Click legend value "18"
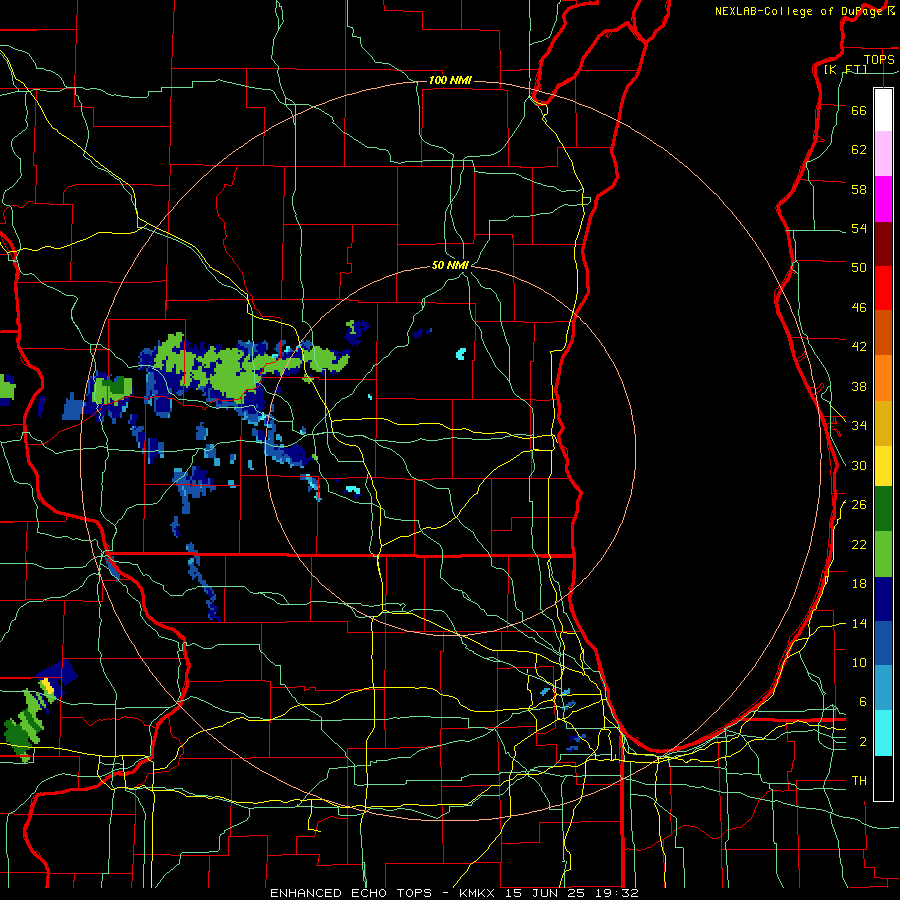 tap(859, 584)
